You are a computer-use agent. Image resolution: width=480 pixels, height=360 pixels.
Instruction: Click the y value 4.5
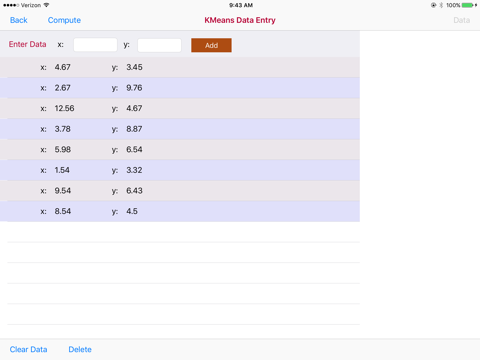[132, 211]
